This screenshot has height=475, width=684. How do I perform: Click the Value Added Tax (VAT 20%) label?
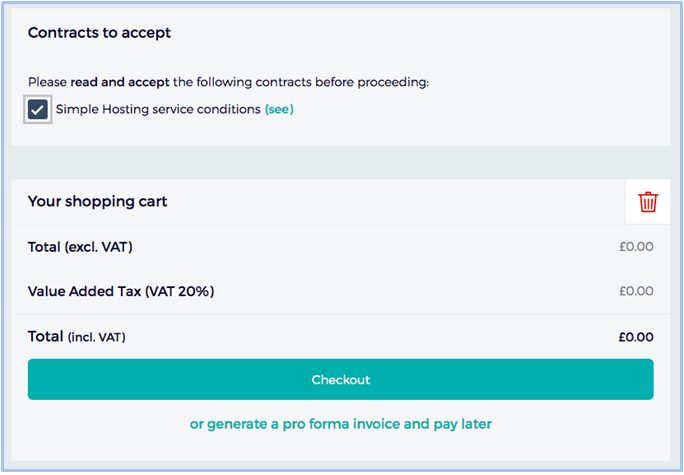(x=121, y=291)
